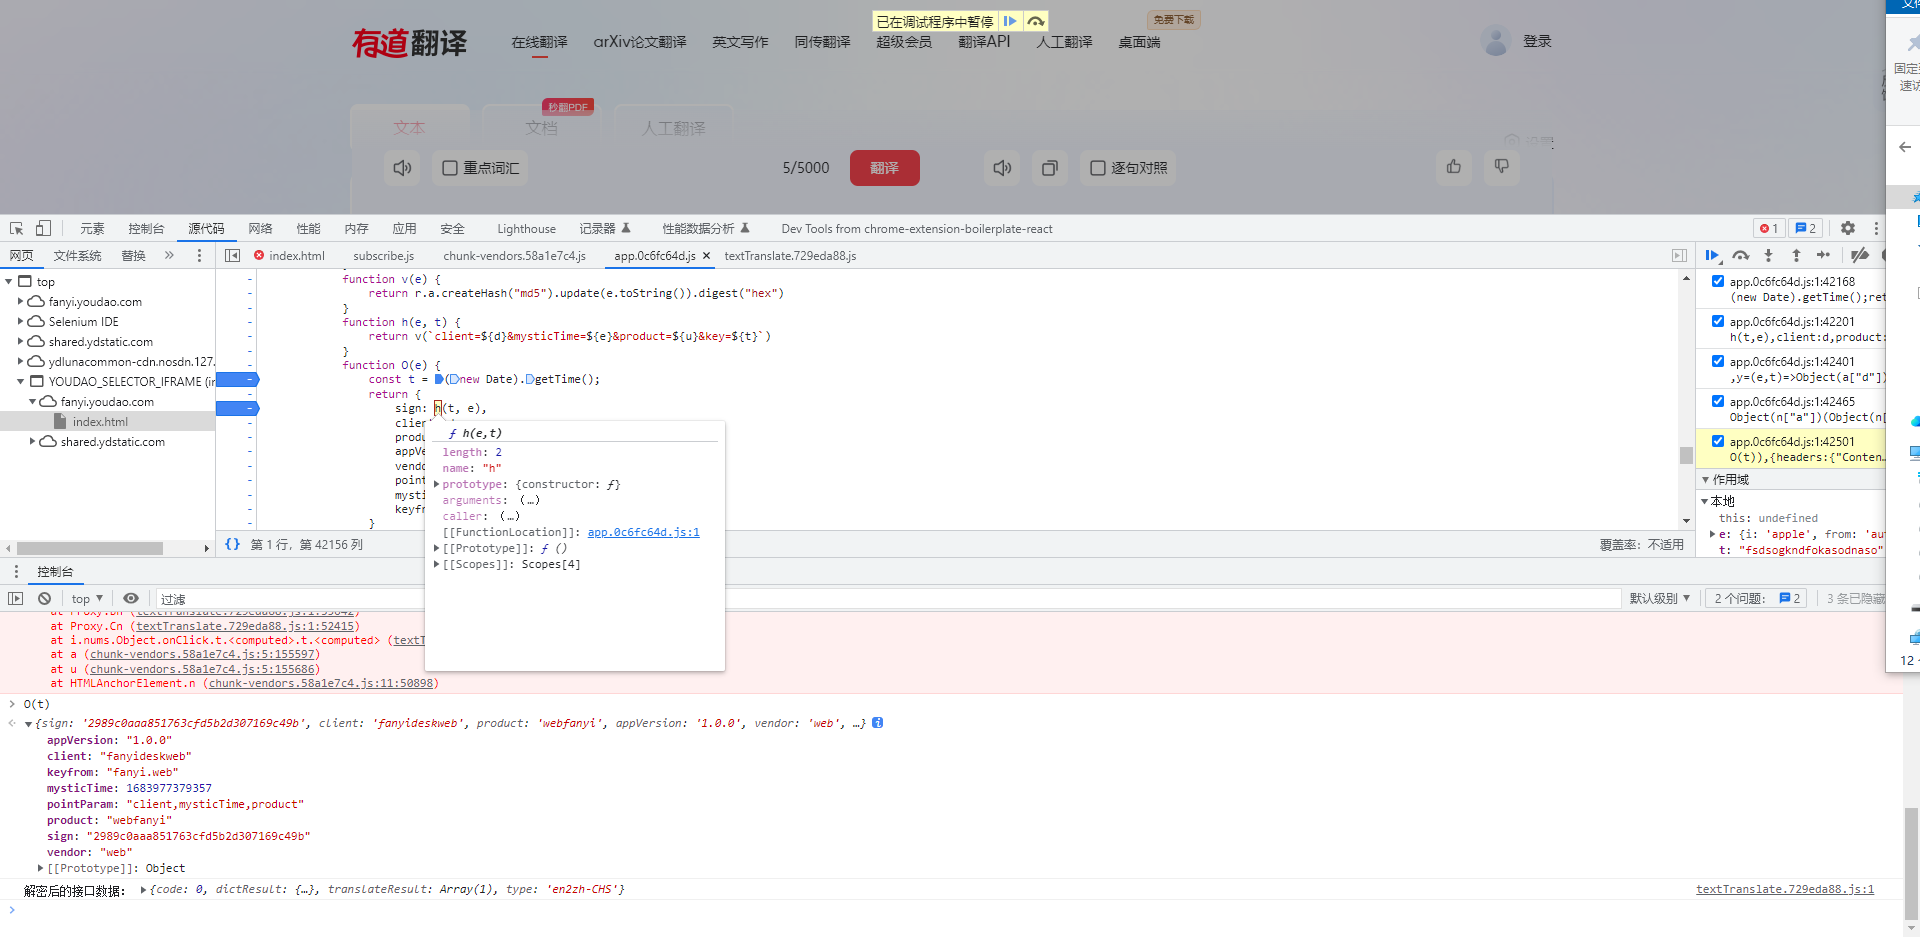Uncheck breakpoint at app.0c6fc64d.js:1:42201
The width and height of the screenshot is (1920, 937).
coord(1718,322)
